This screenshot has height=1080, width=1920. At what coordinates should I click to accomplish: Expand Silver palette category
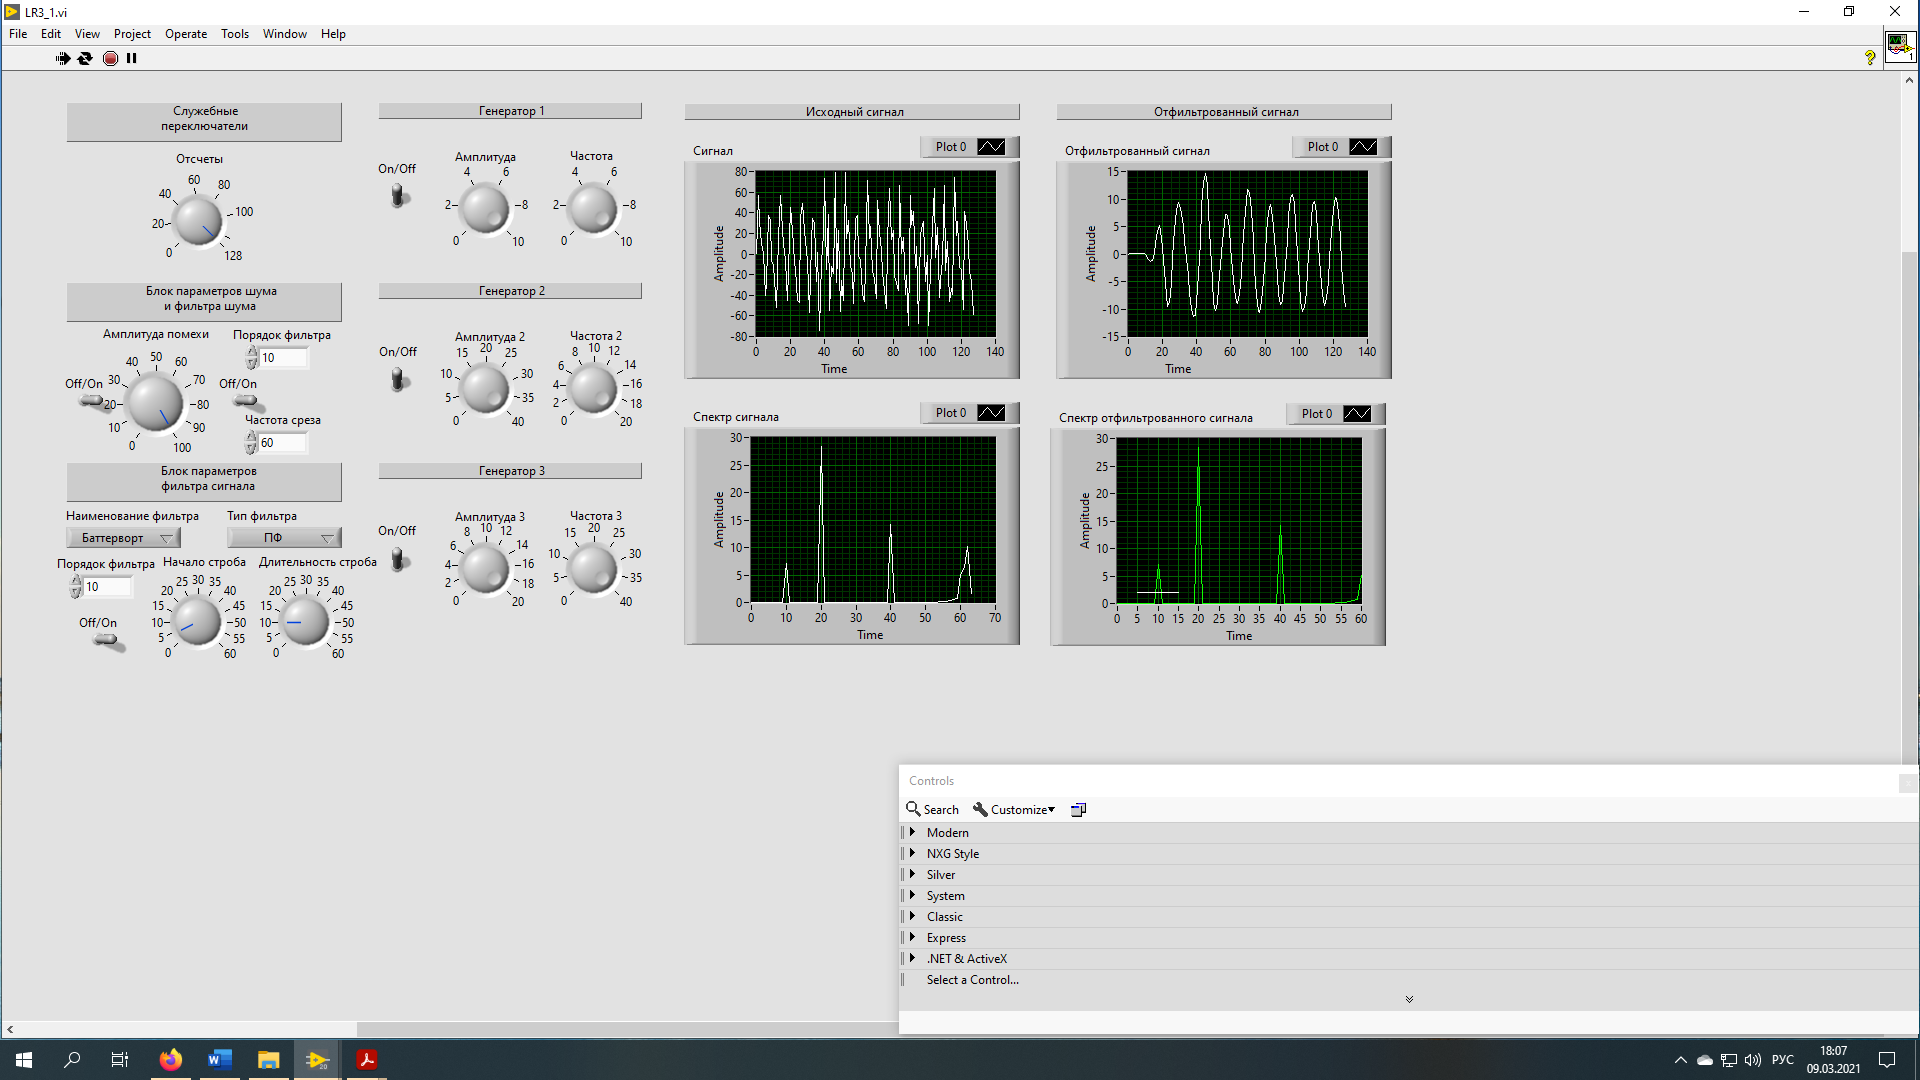912,874
